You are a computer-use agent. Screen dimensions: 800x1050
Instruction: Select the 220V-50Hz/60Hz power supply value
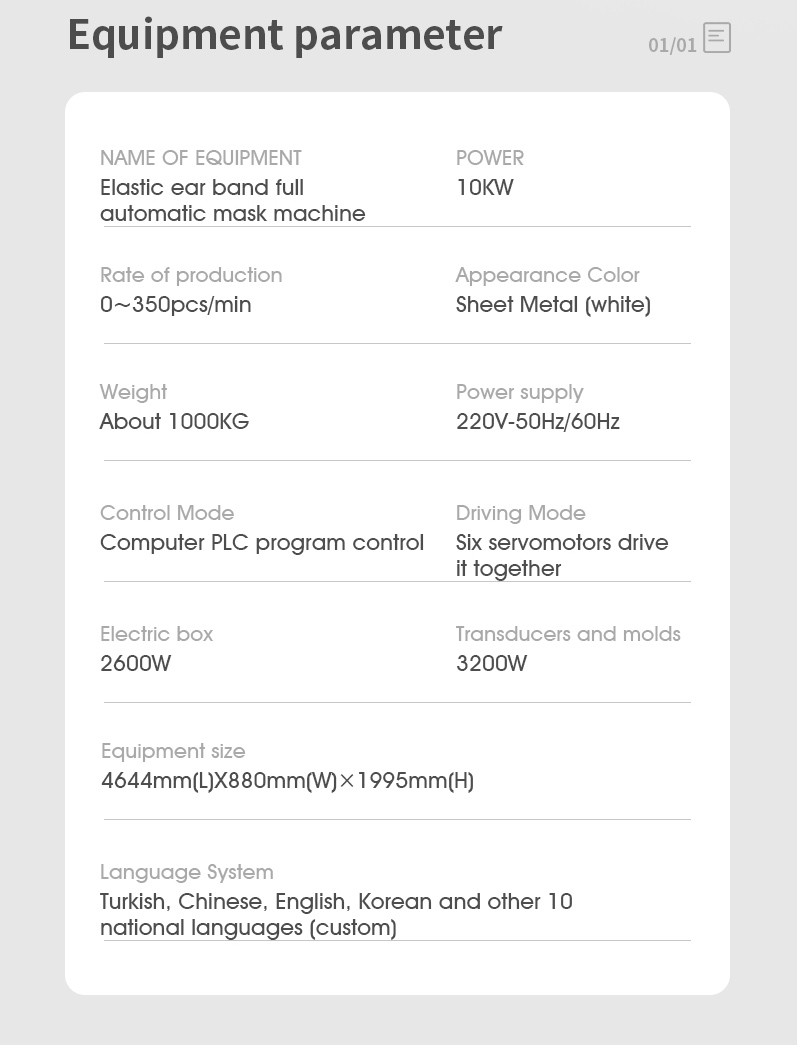click(x=538, y=422)
